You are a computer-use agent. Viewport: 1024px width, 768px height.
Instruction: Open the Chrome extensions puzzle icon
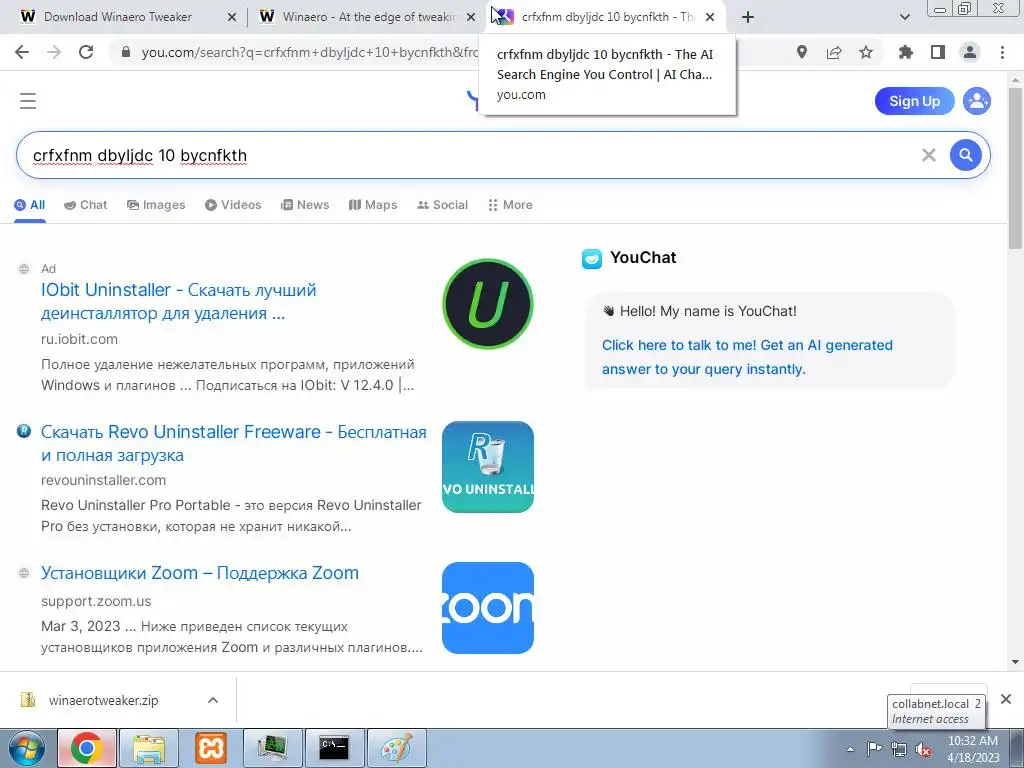pos(906,52)
